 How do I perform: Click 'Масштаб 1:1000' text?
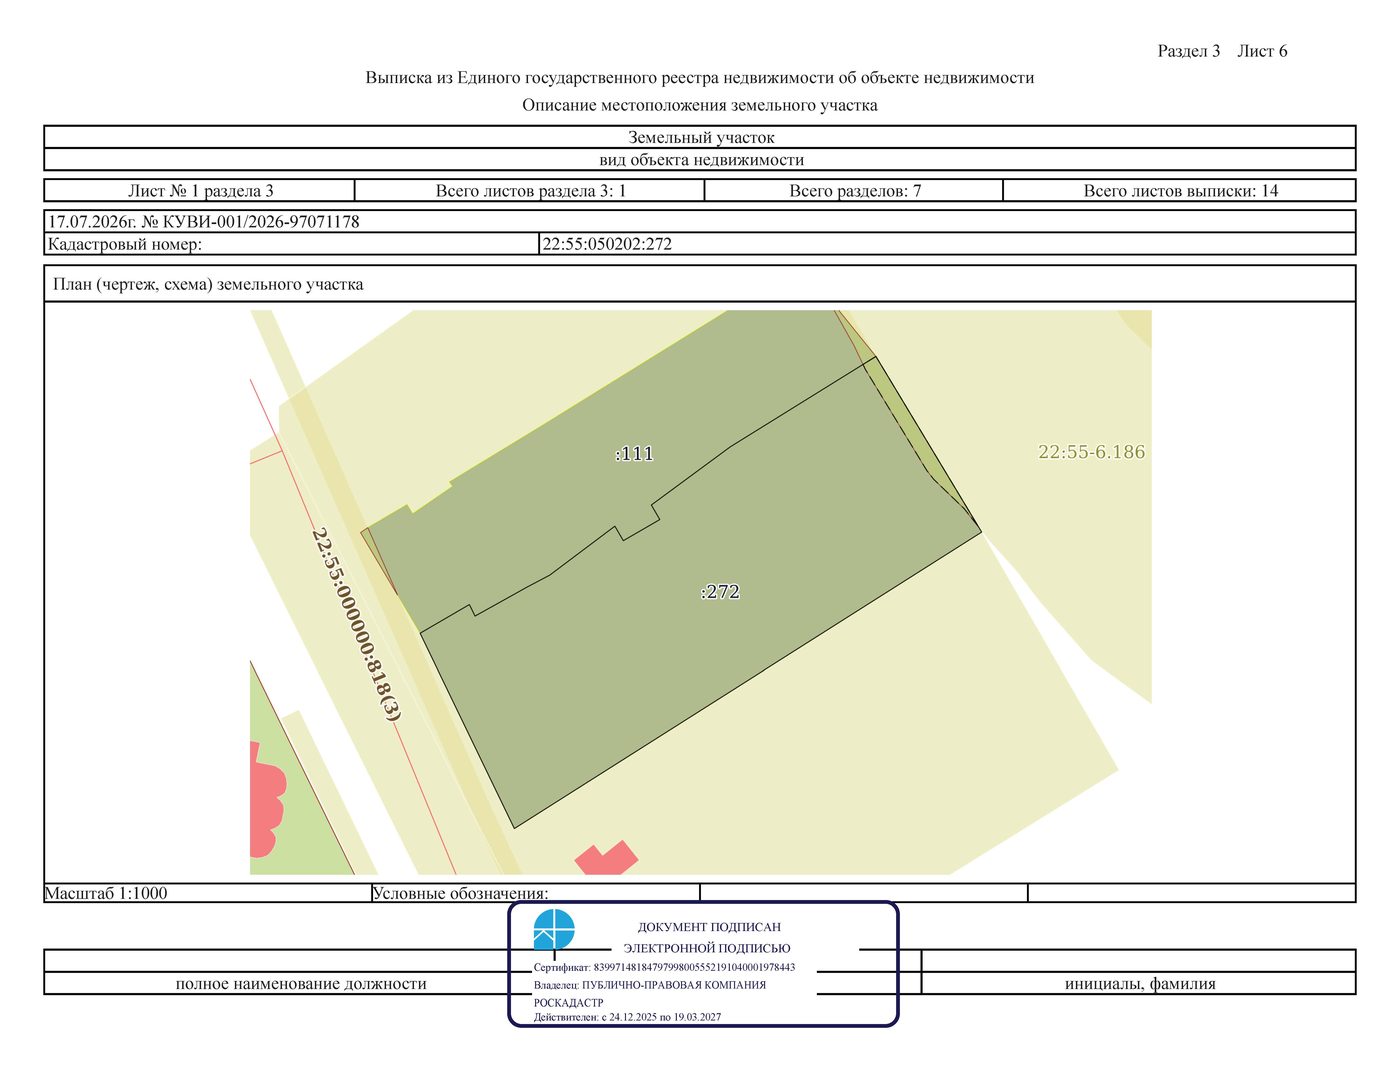(106, 893)
